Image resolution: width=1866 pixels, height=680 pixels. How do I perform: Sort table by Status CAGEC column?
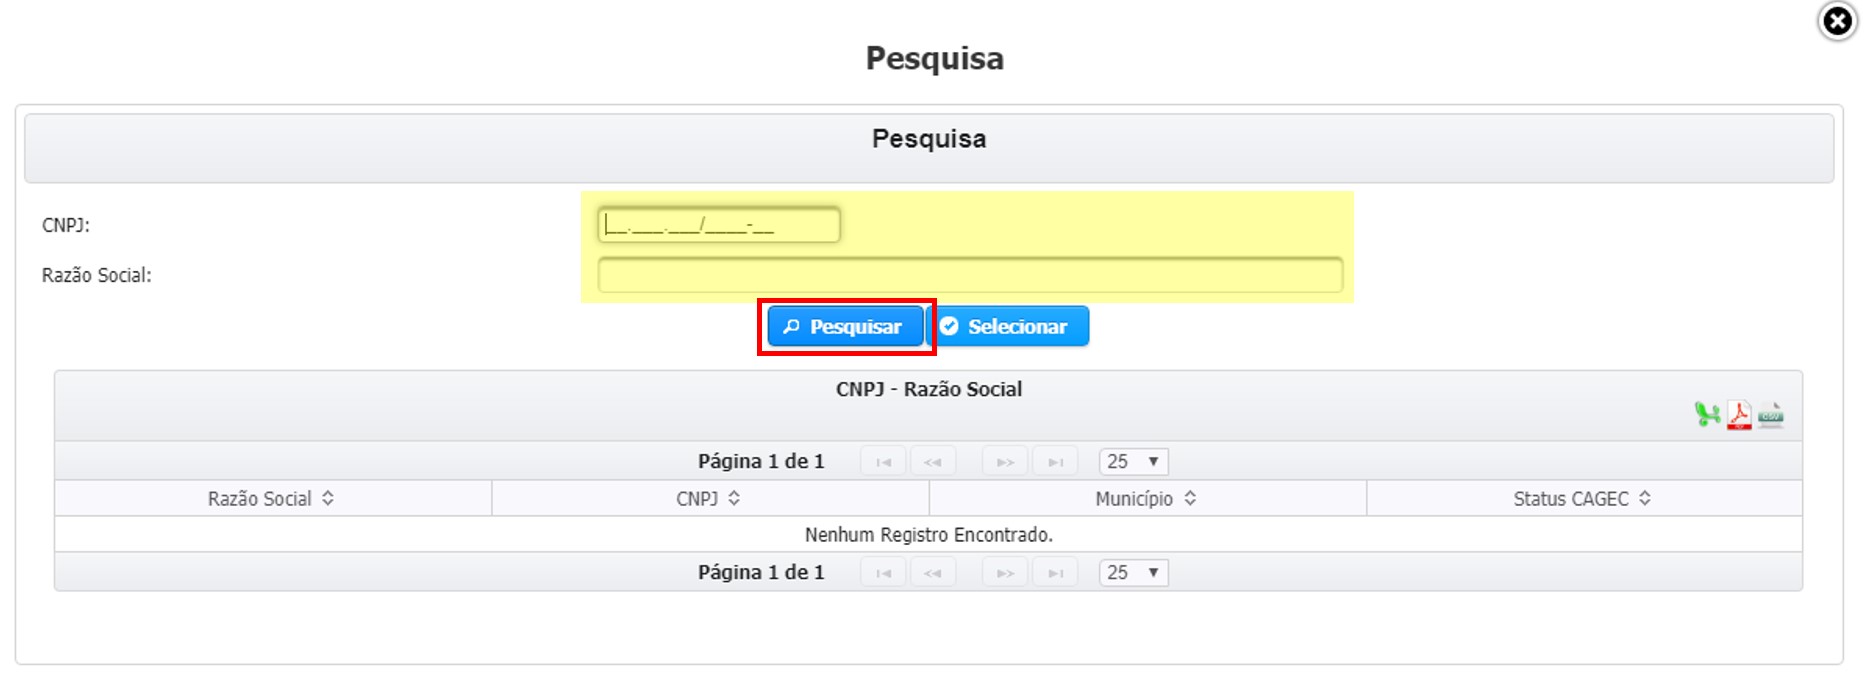(x=1582, y=498)
